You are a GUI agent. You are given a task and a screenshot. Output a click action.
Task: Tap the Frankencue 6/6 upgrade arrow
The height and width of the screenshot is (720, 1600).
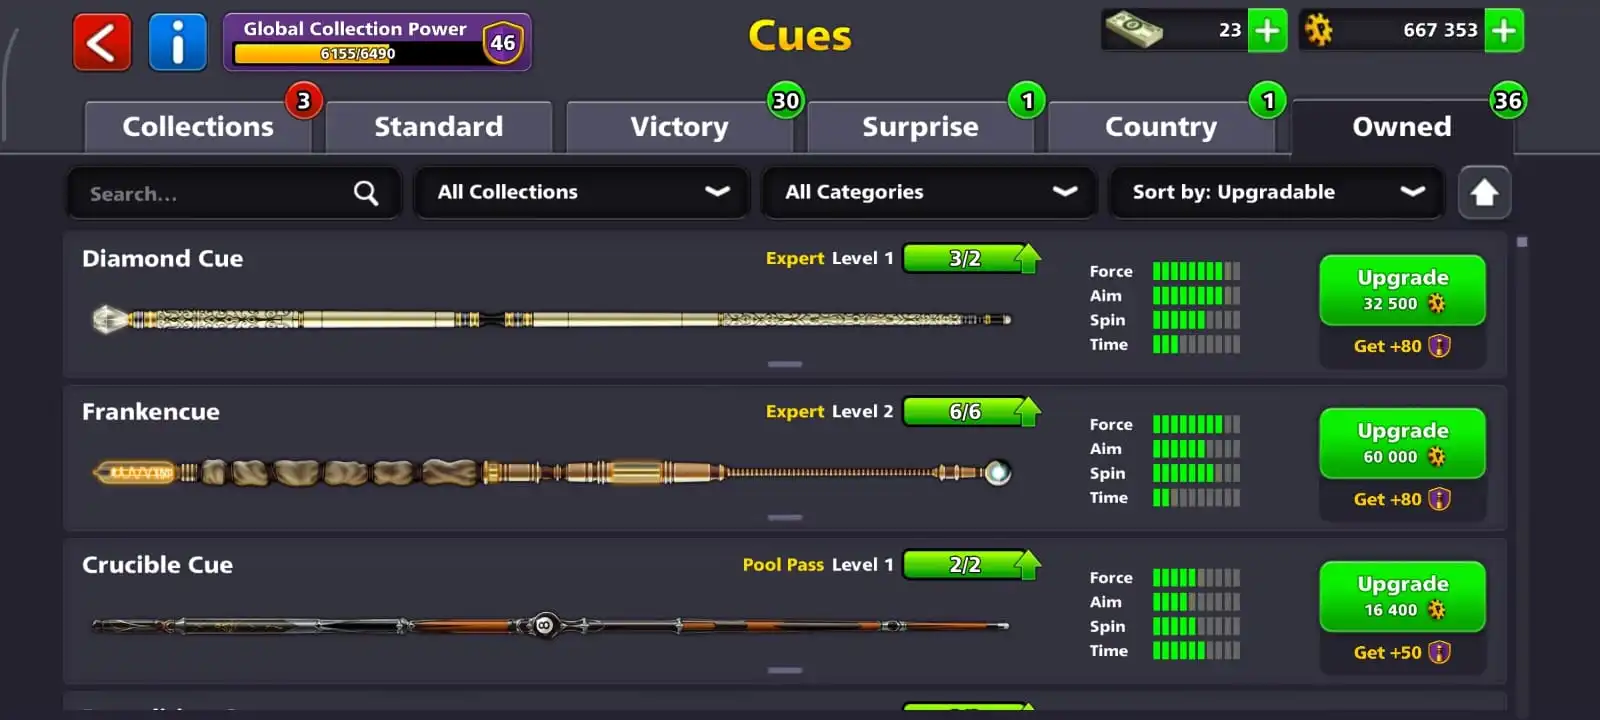tap(1028, 411)
